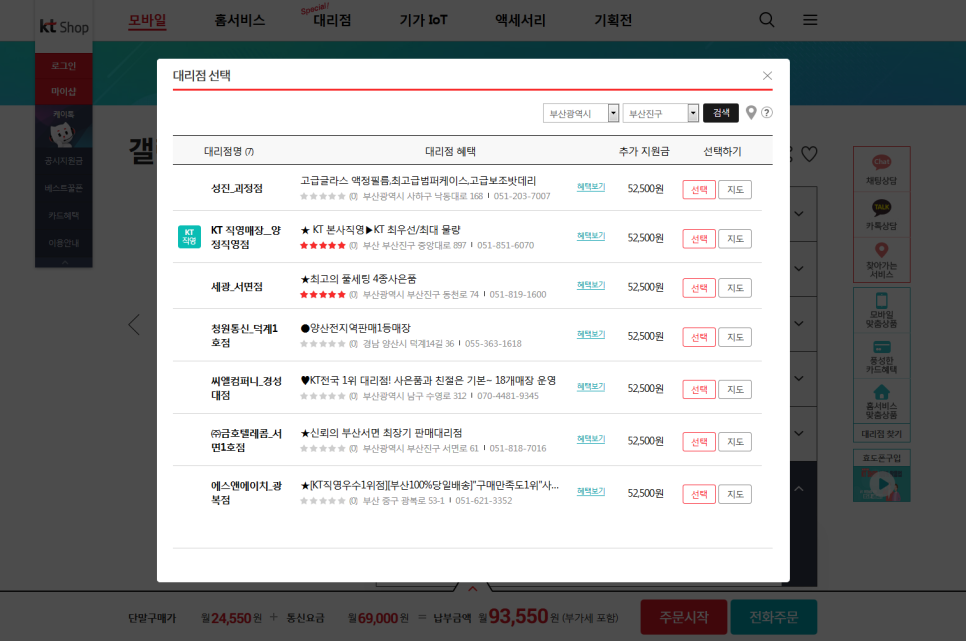Open the 부산진구 district dropdown
Image resolution: width=966 pixels, height=641 pixels.
tap(660, 113)
